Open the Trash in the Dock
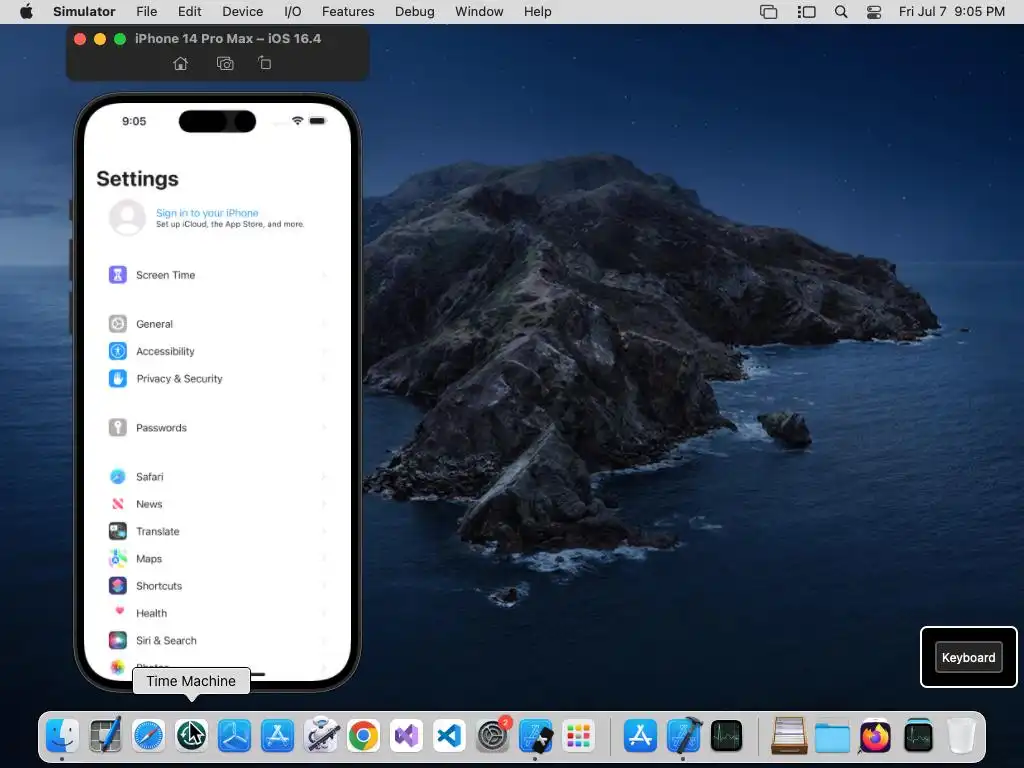Image resolution: width=1024 pixels, height=768 pixels. pos(961,736)
